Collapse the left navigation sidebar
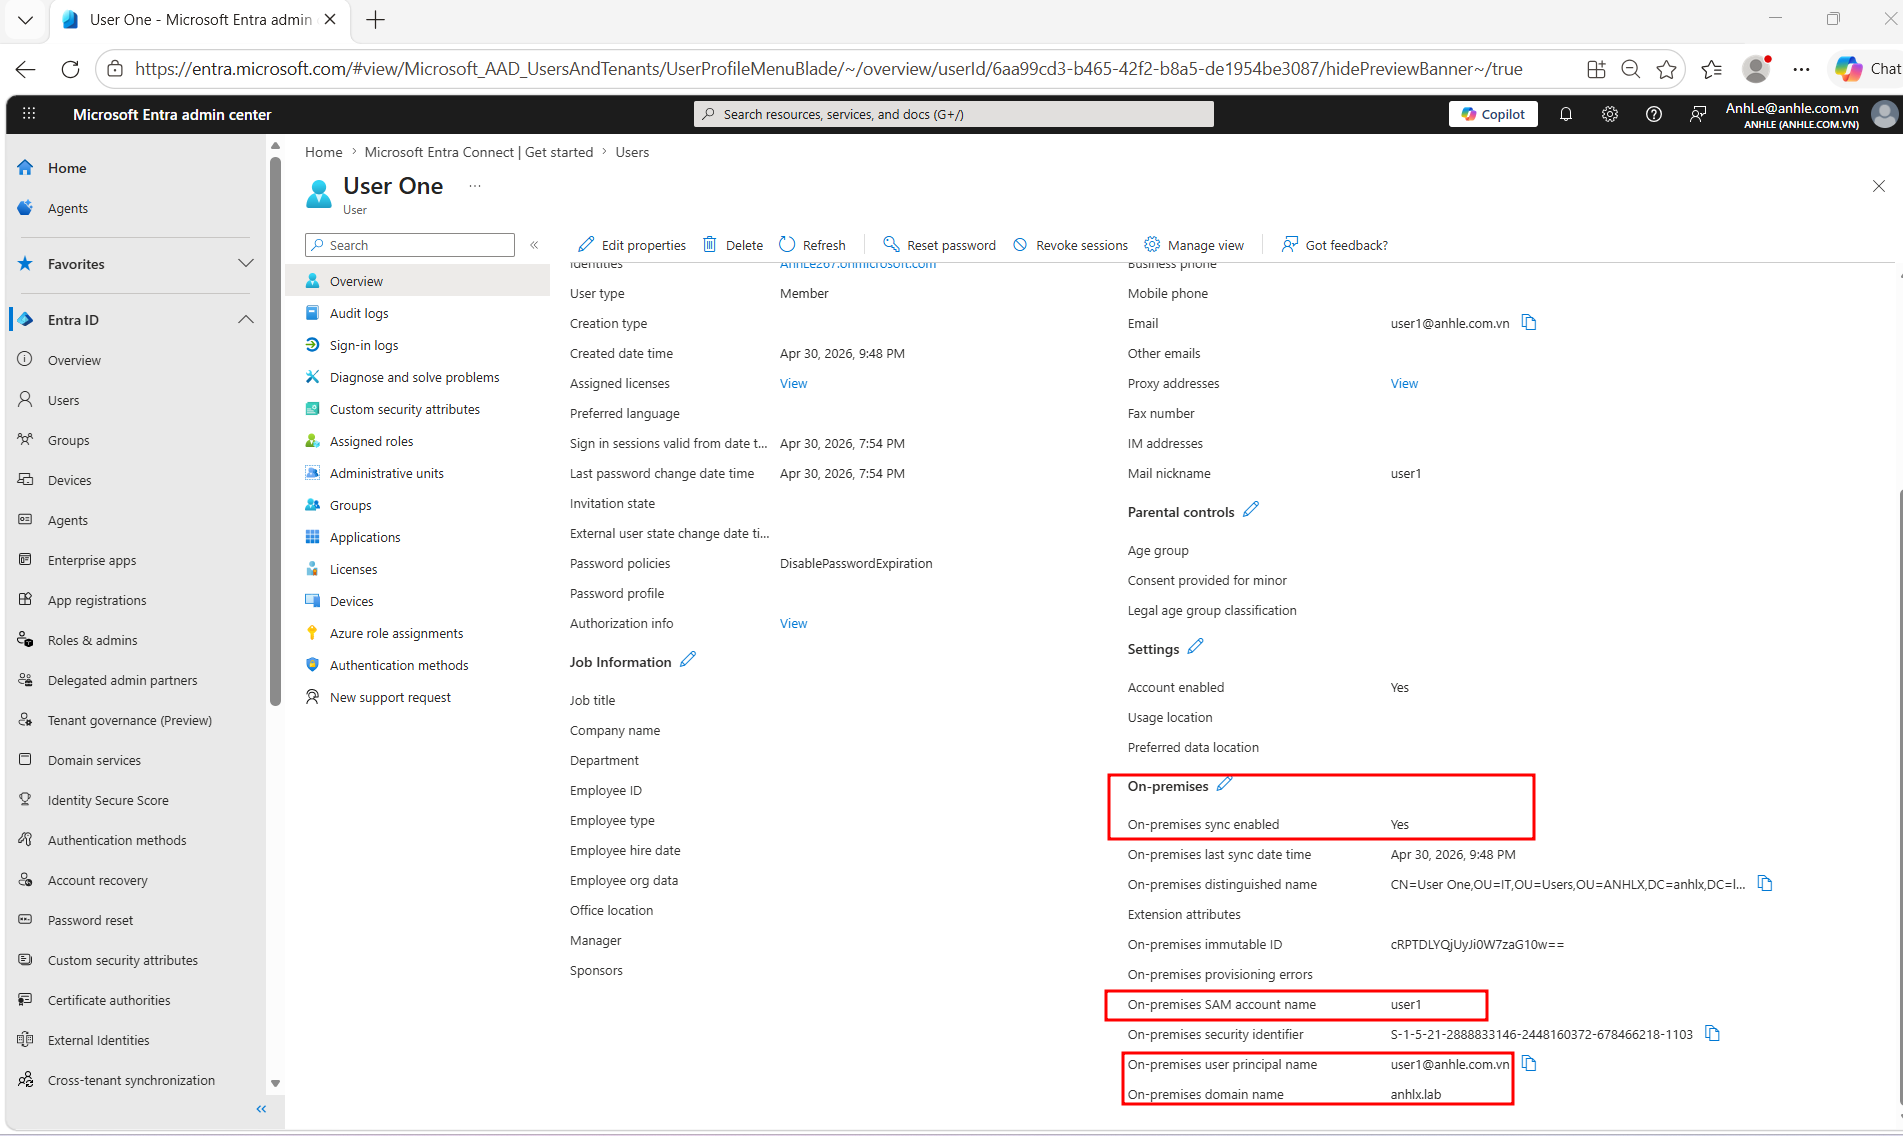1903x1136 pixels. [262, 1109]
